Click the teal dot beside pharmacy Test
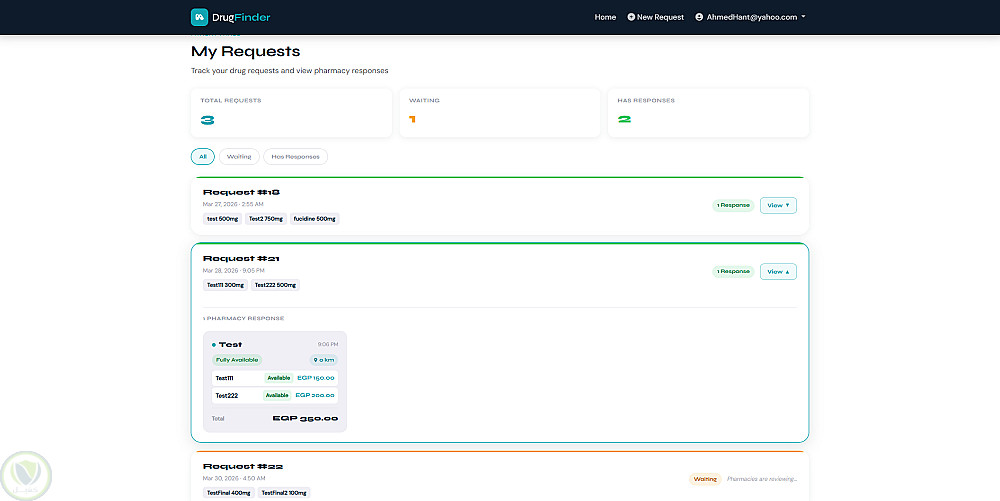 [x=214, y=344]
